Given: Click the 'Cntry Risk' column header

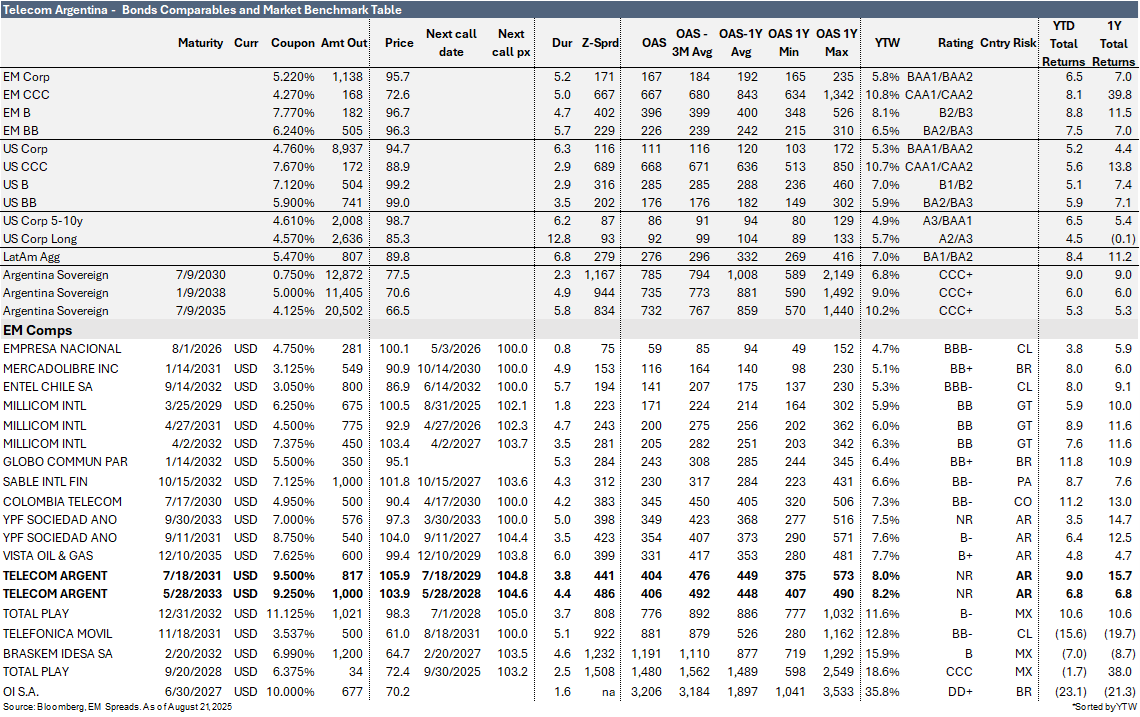Looking at the screenshot, I should click(1008, 43).
